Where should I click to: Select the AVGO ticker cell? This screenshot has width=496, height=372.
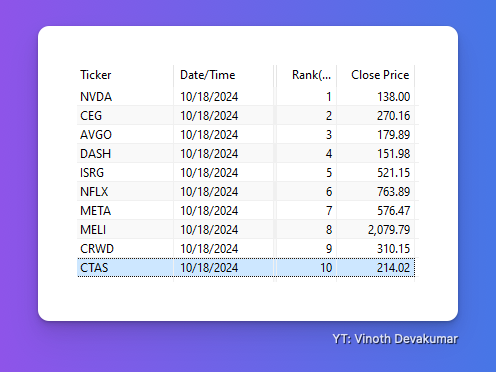pos(125,135)
